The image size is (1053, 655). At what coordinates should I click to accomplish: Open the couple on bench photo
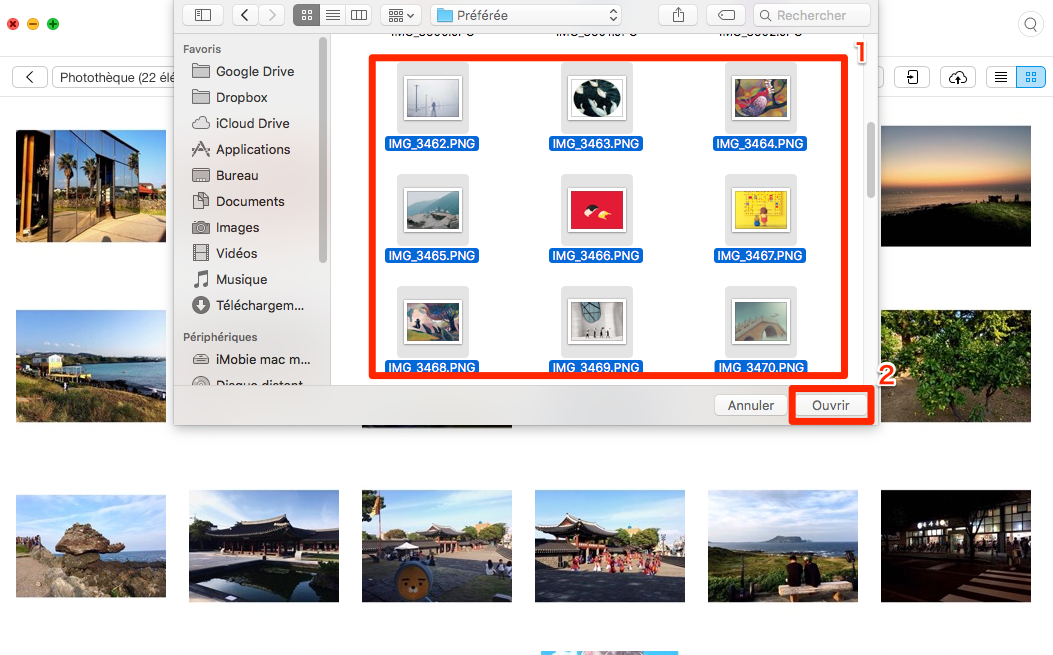click(x=783, y=546)
